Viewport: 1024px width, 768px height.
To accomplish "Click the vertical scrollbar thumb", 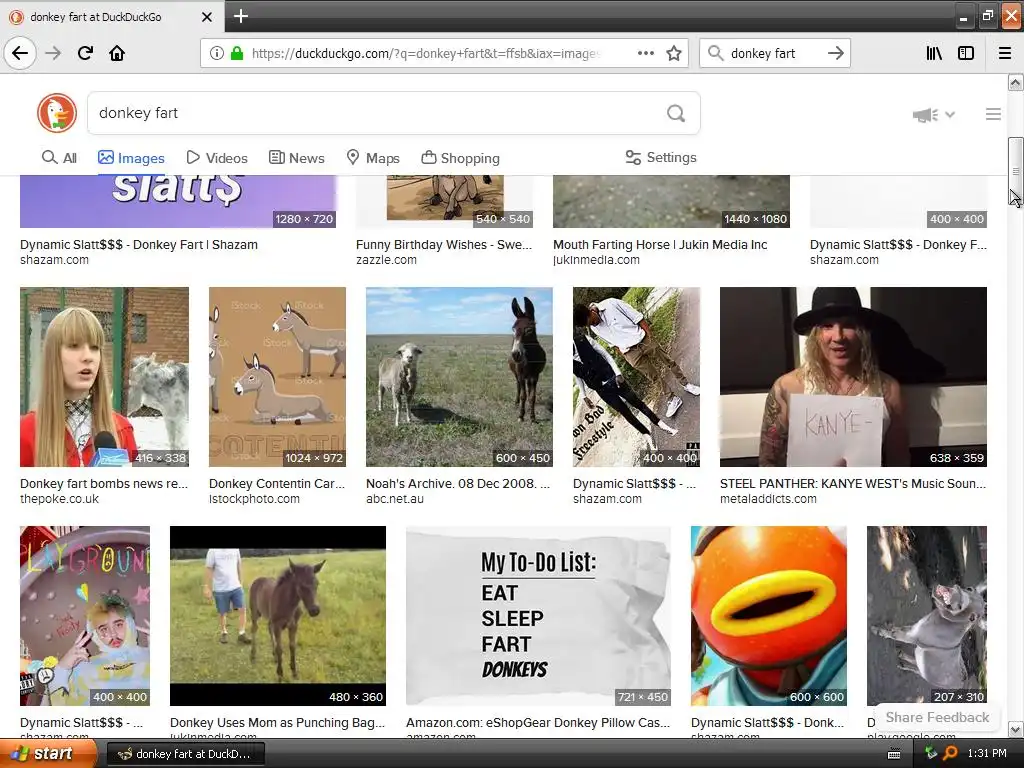I will 1015,171.
